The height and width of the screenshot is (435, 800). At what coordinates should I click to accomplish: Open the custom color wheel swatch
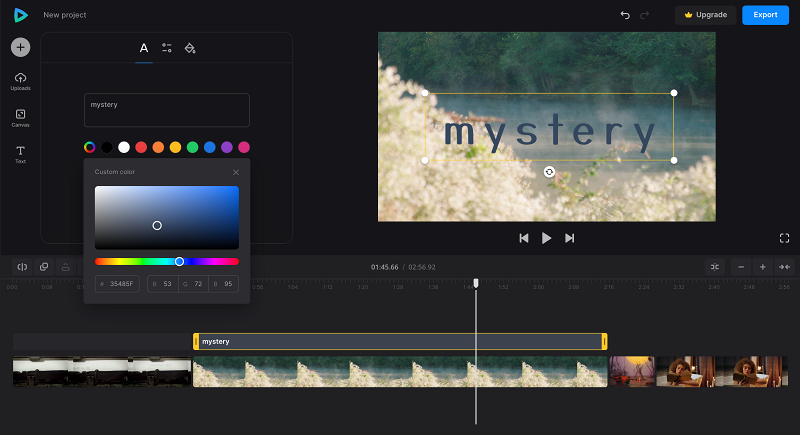(90, 147)
